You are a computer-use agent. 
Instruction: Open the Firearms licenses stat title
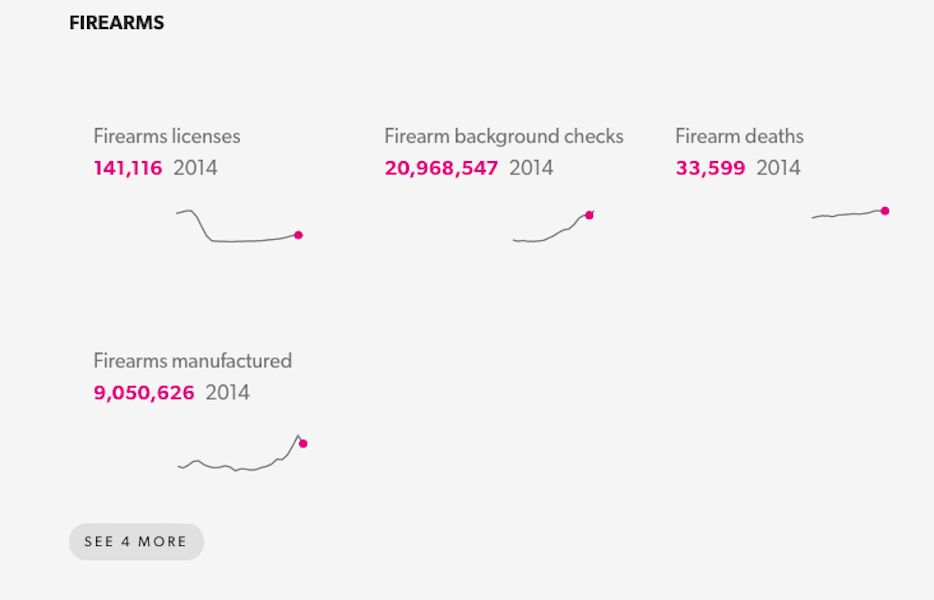click(167, 136)
